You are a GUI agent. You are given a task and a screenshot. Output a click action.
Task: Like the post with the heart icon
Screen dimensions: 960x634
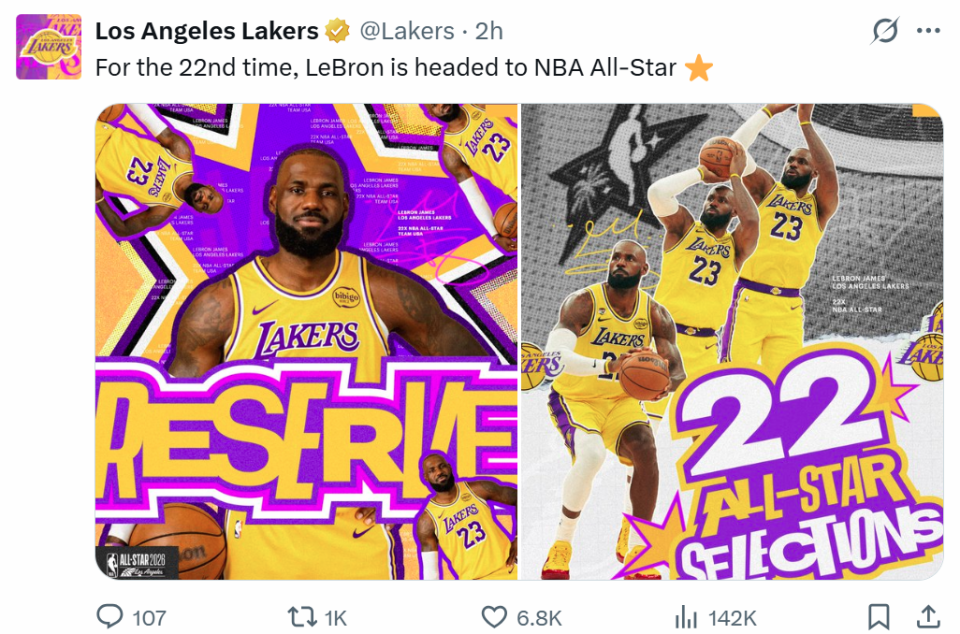point(494,616)
